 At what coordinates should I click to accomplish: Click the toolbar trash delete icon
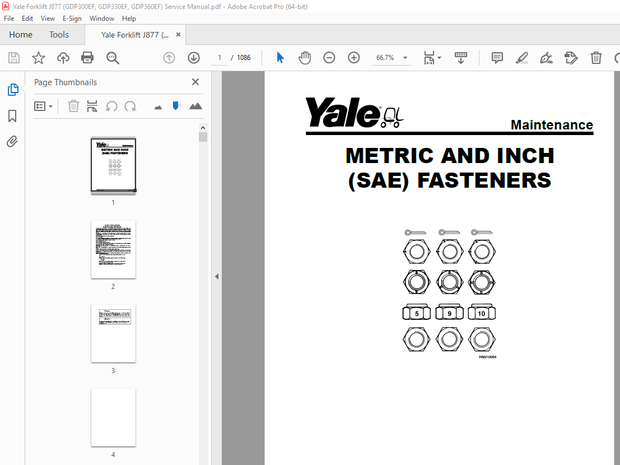pos(596,58)
